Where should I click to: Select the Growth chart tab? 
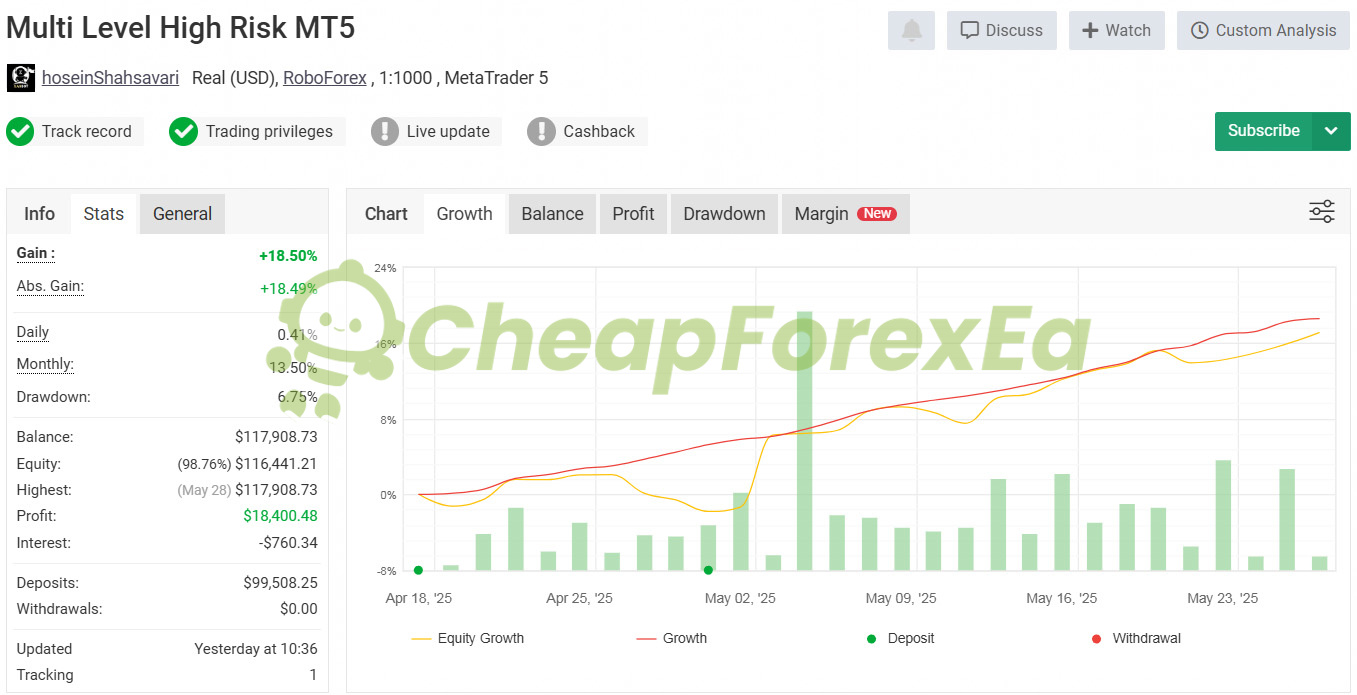(465, 214)
